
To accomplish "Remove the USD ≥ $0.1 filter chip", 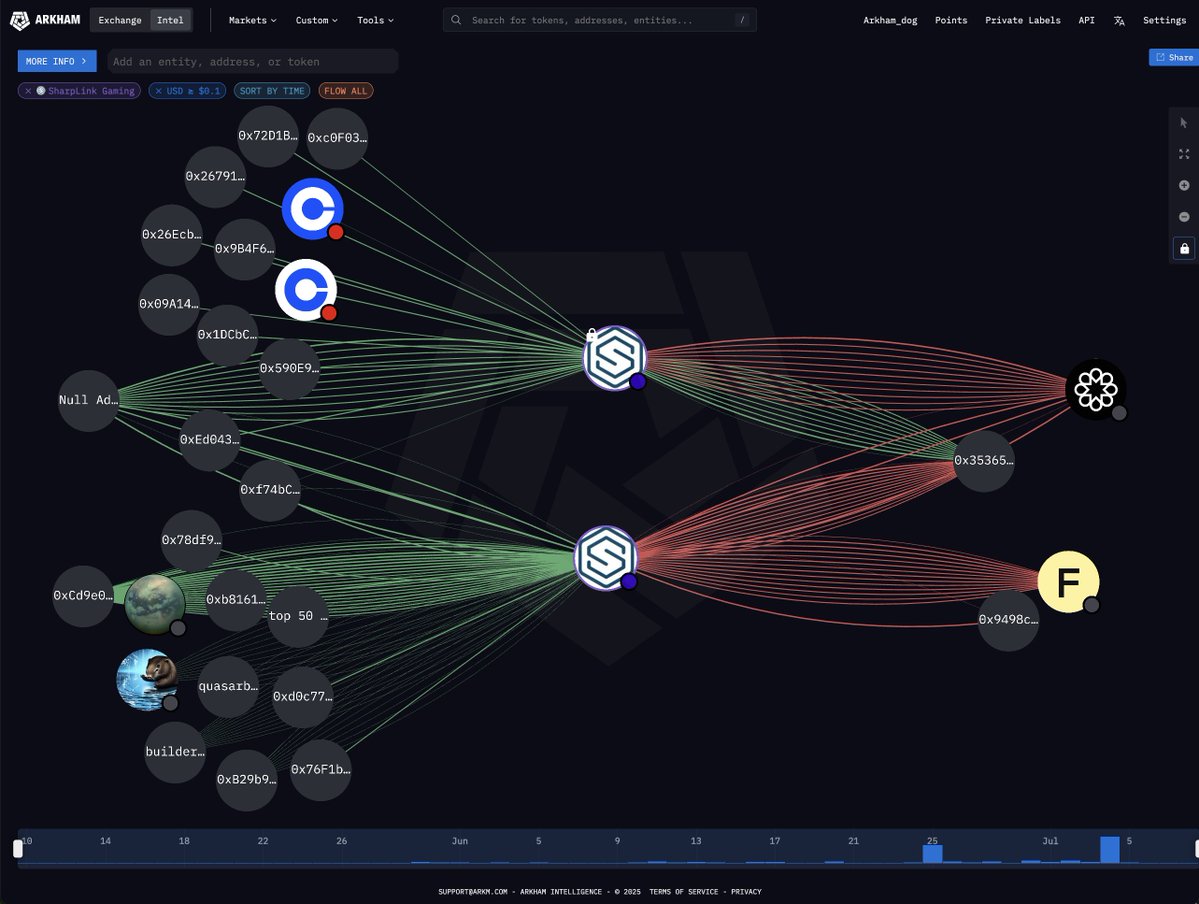I will click(x=158, y=91).
